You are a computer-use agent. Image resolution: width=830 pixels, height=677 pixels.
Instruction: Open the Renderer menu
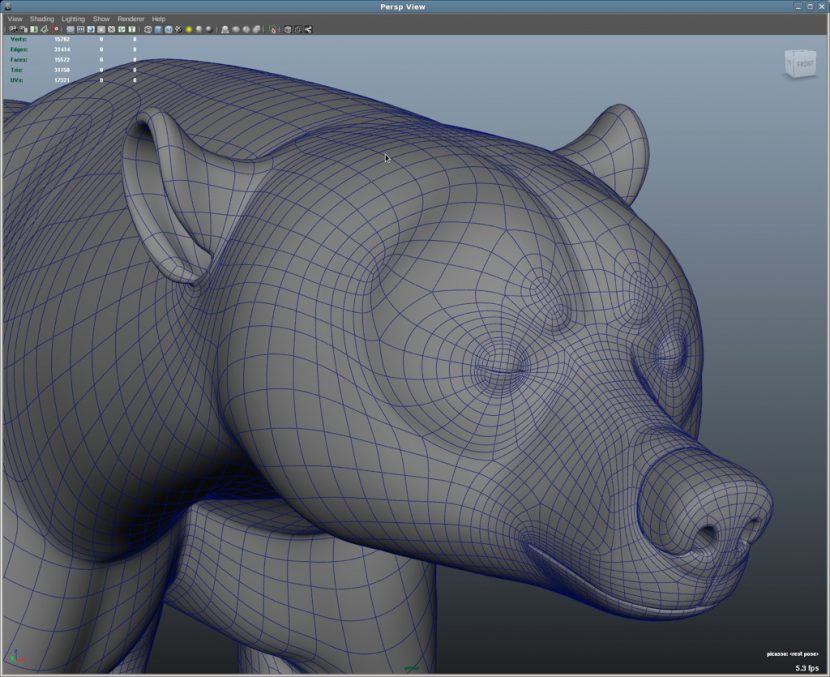pyautogui.click(x=130, y=18)
